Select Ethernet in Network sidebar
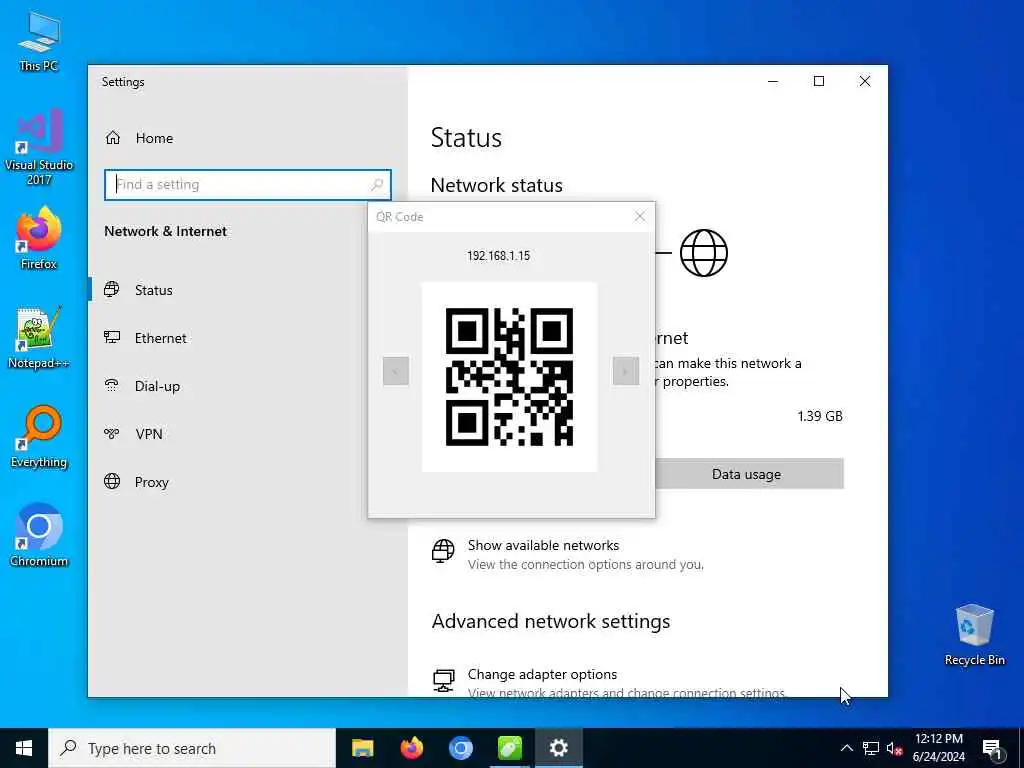This screenshot has height=768, width=1024. tap(248, 338)
